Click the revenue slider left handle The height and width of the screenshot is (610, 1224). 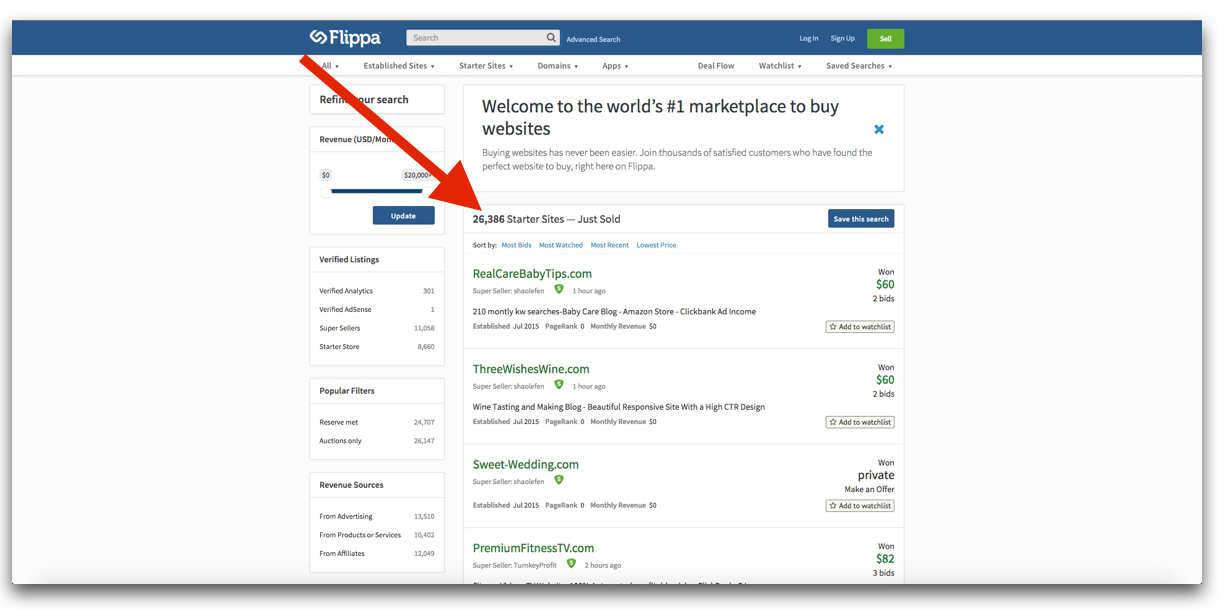coord(325,191)
